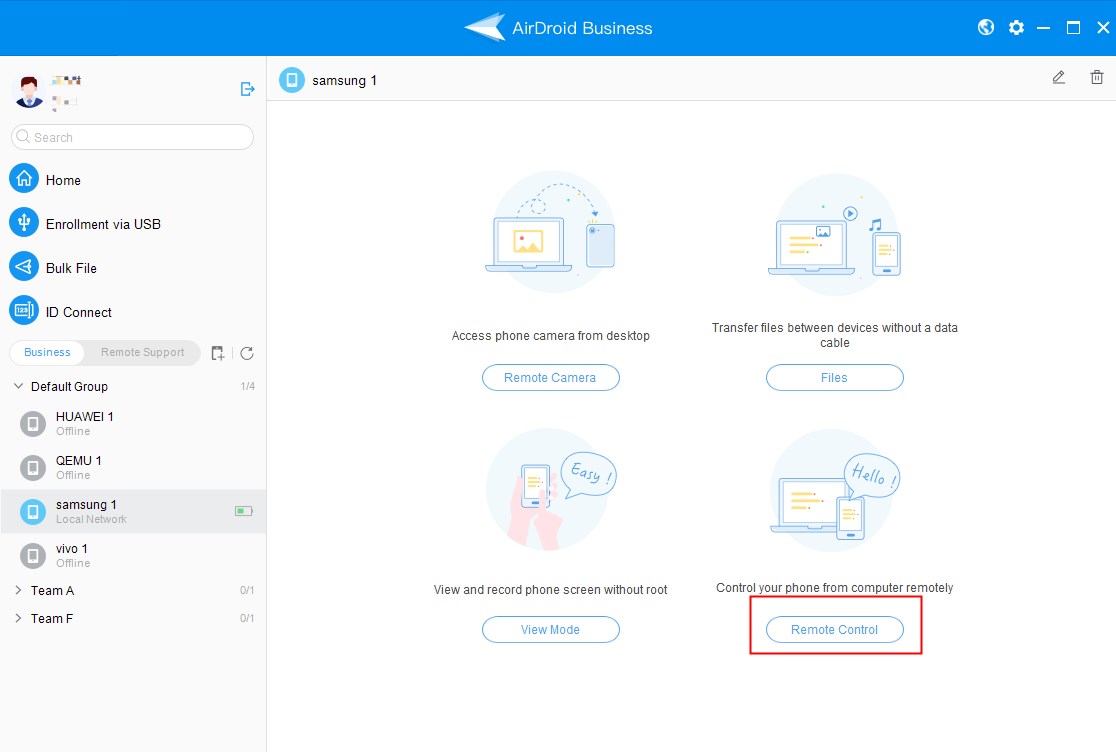Click the View Mode button
The image size is (1116, 752).
coord(550,630)
